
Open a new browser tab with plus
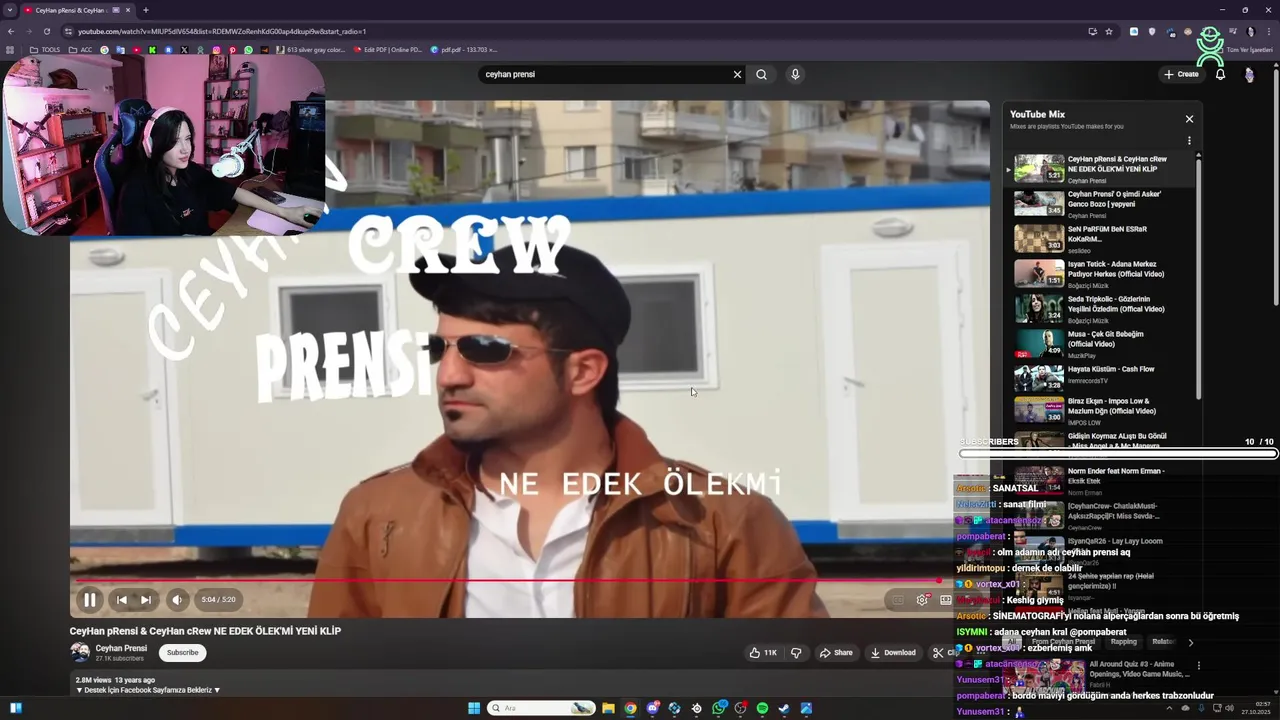(146, 10)
